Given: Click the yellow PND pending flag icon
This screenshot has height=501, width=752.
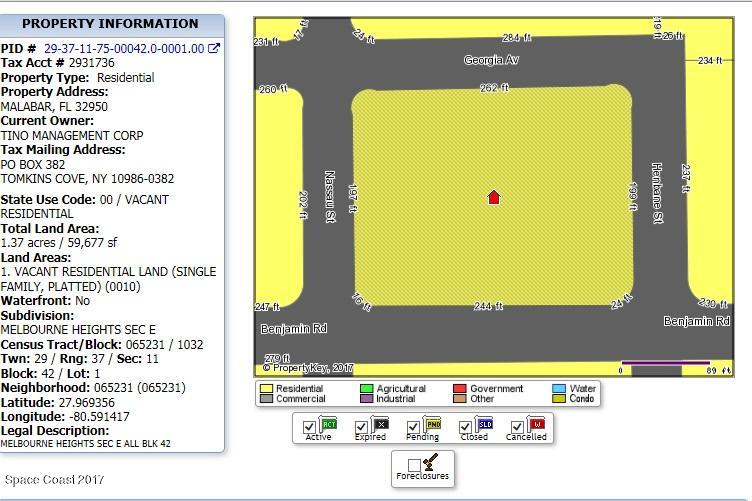Looking at the screenshot, I should [433, 423].
